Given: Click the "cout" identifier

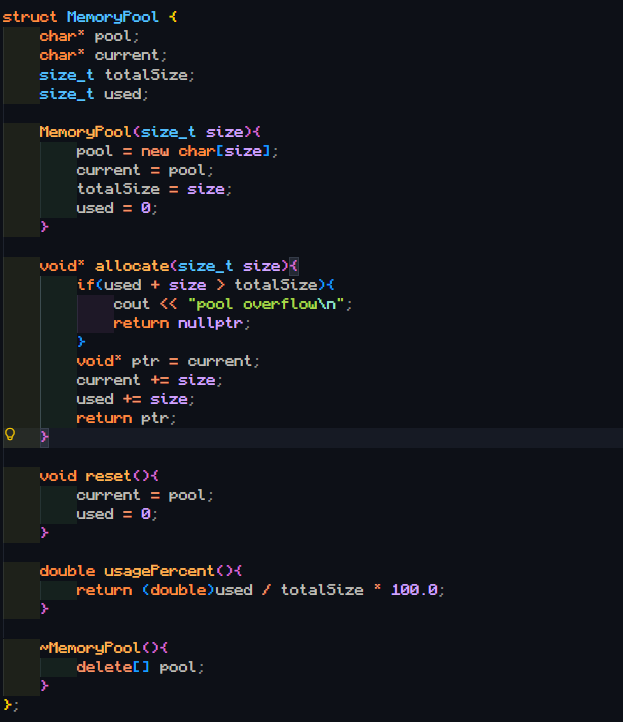Looking at the screenshot, I should [x=132, y=304].
